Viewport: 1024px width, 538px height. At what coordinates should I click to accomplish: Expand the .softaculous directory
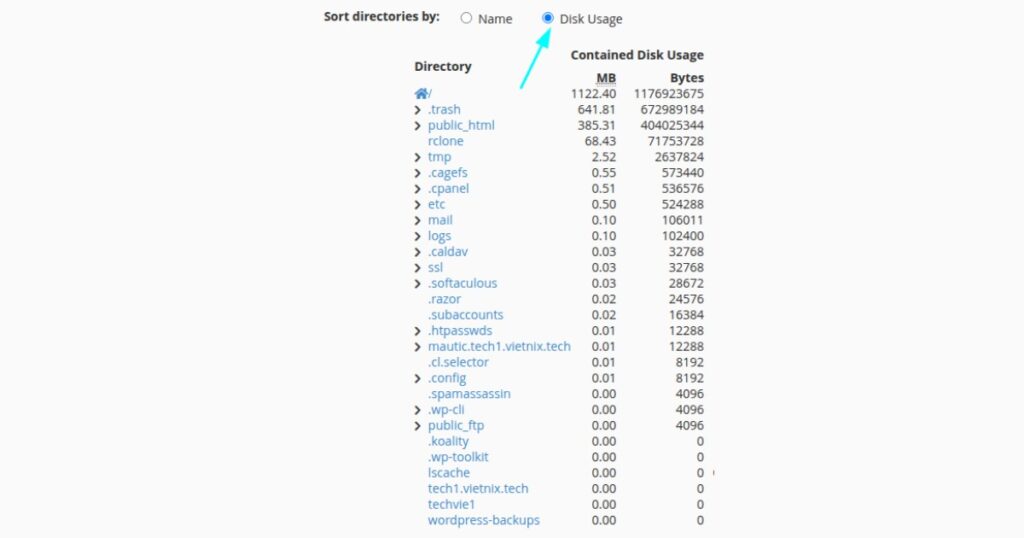[x=418, y=283]
